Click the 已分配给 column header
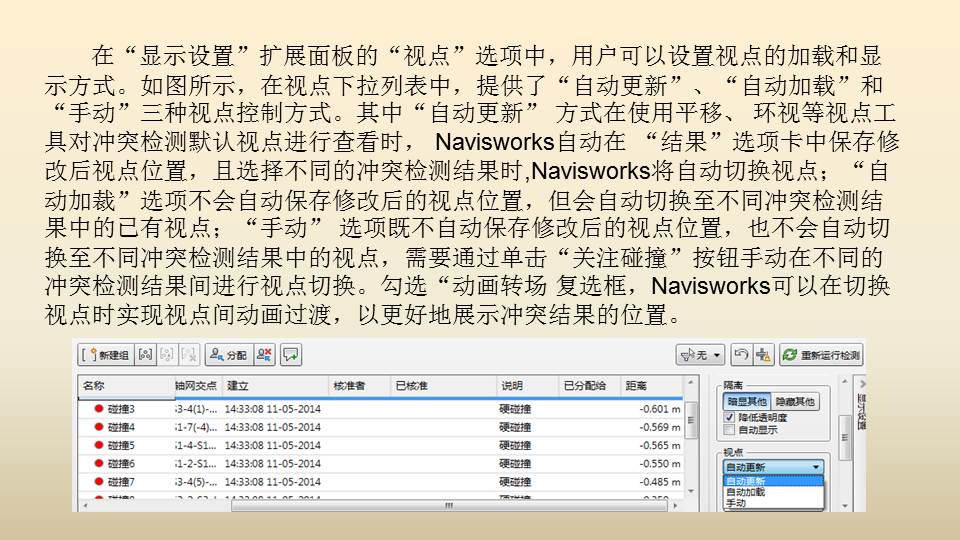The image size is (960, 540). 589,386
